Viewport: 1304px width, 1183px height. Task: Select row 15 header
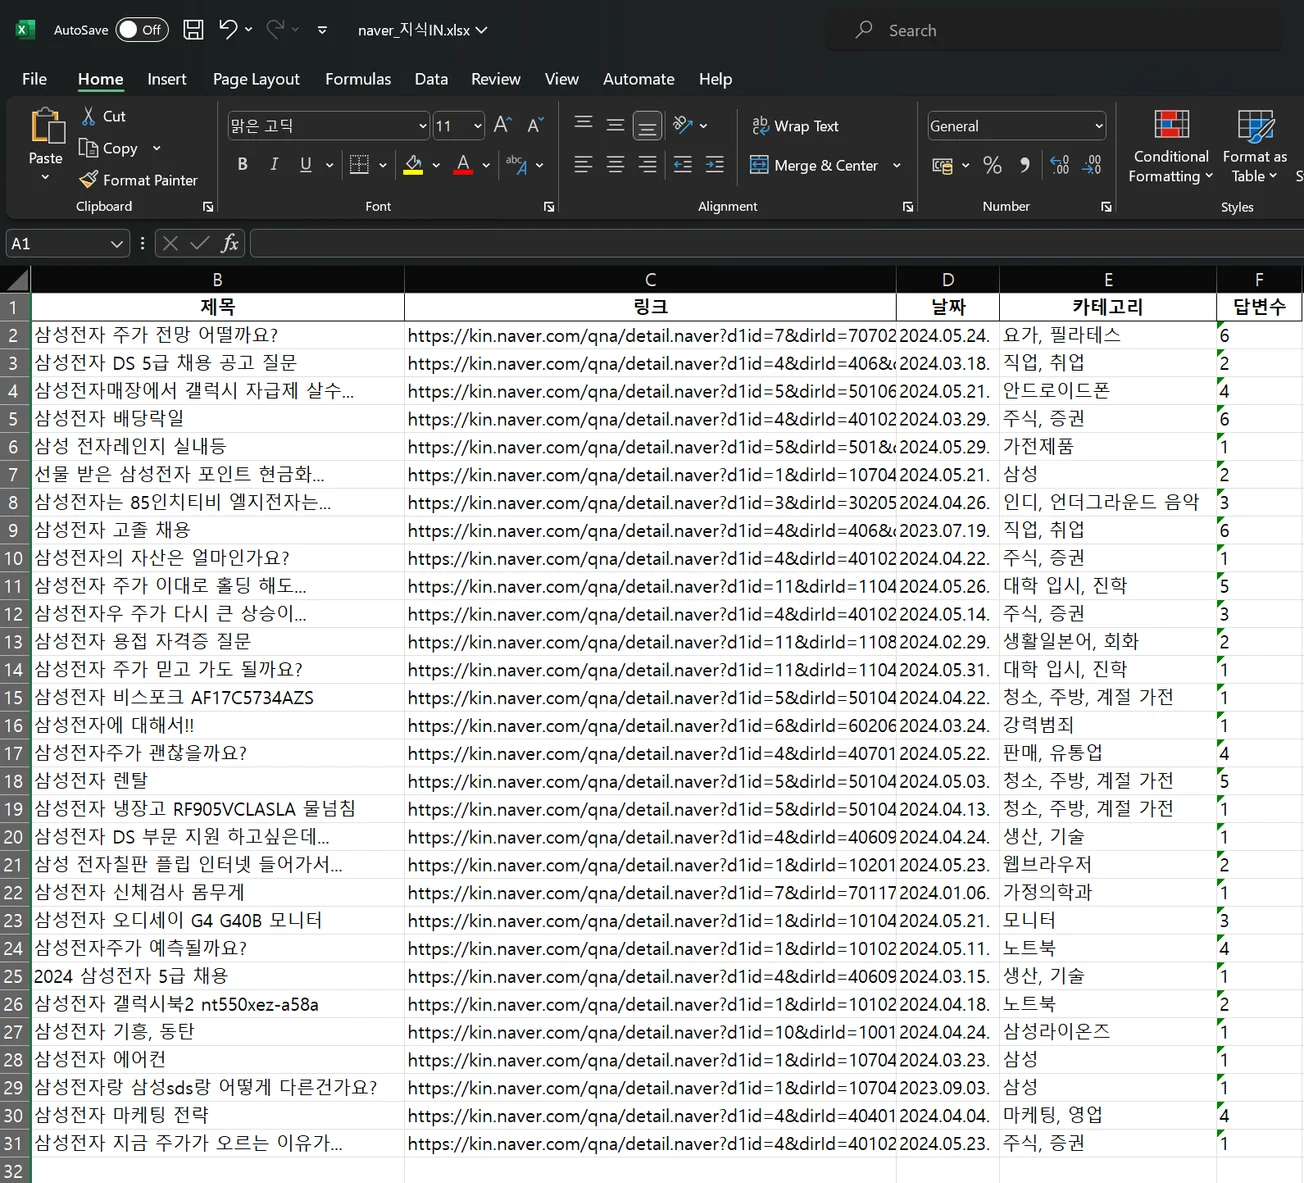click(14, 697)
